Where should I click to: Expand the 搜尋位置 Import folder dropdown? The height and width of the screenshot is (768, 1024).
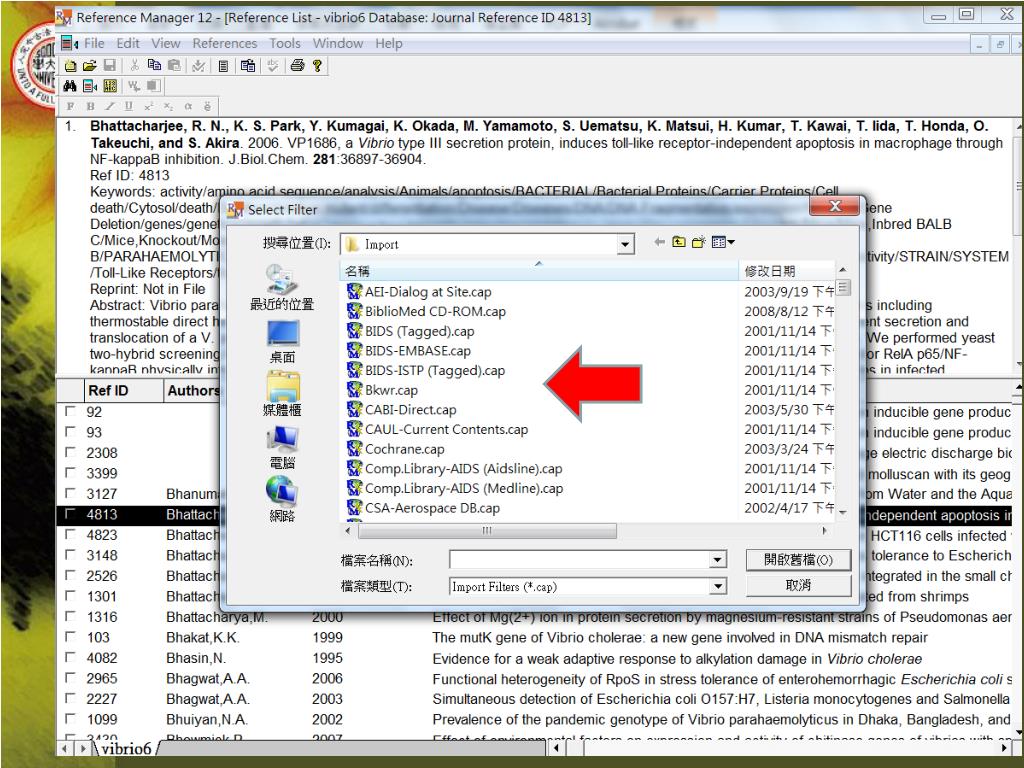625,244
